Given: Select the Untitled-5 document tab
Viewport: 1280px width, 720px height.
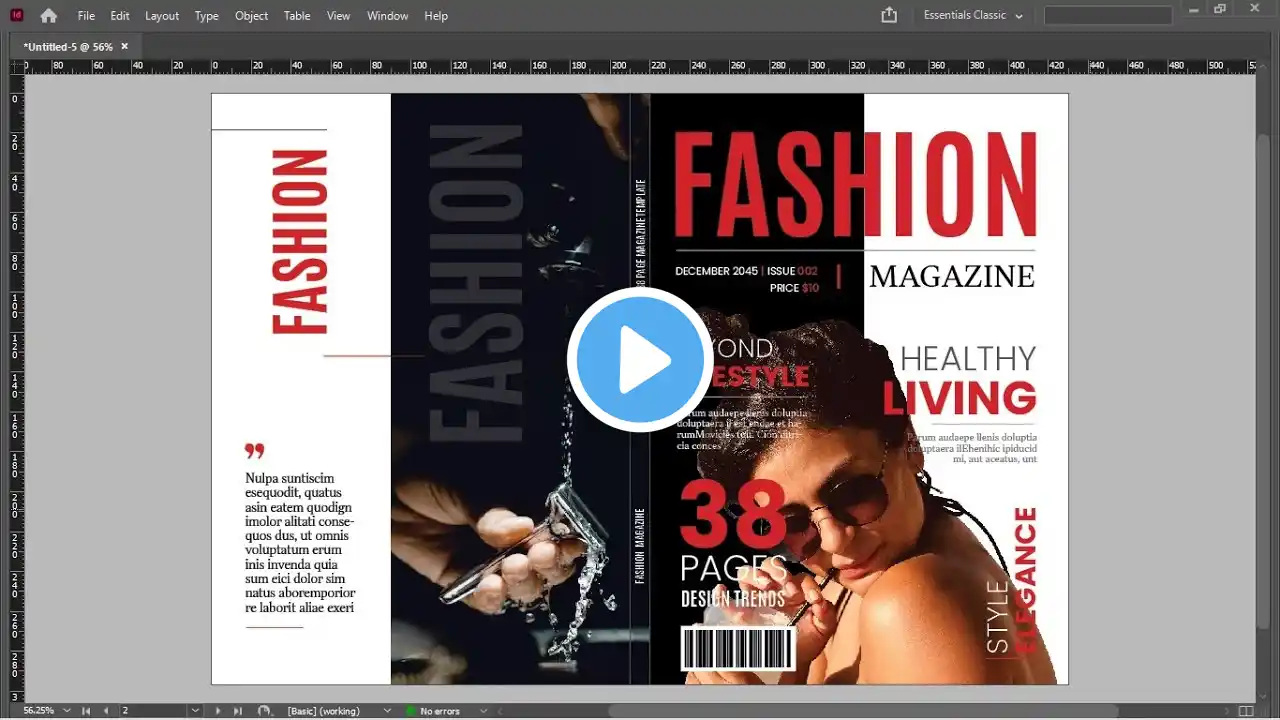Looking at the screenshot, I should coord(68,47).
